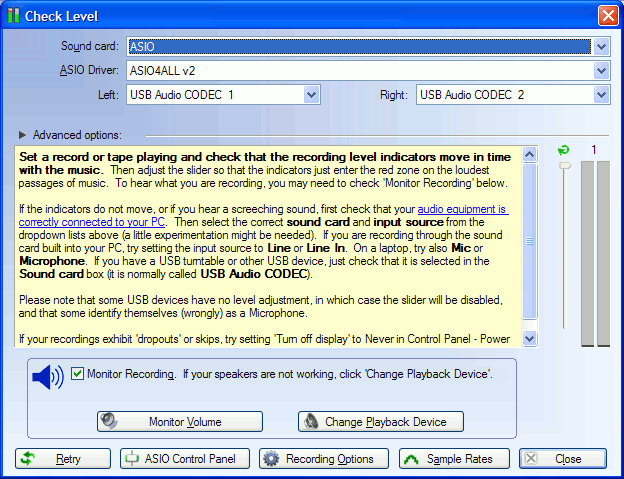
Task: Click the Sample Rates button
Action: pyautogui.click(x=454, y=459)
